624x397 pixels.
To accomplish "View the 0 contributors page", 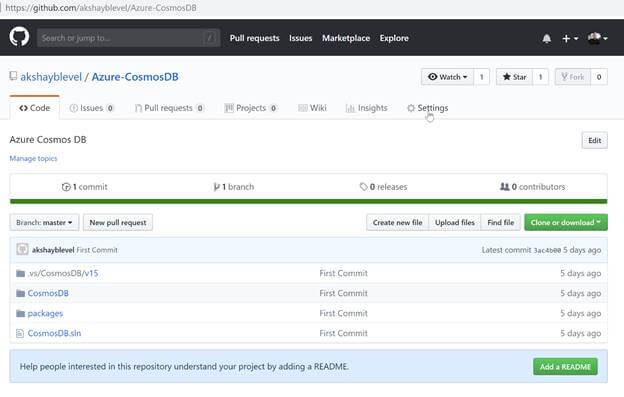I will tap(532, 187).
